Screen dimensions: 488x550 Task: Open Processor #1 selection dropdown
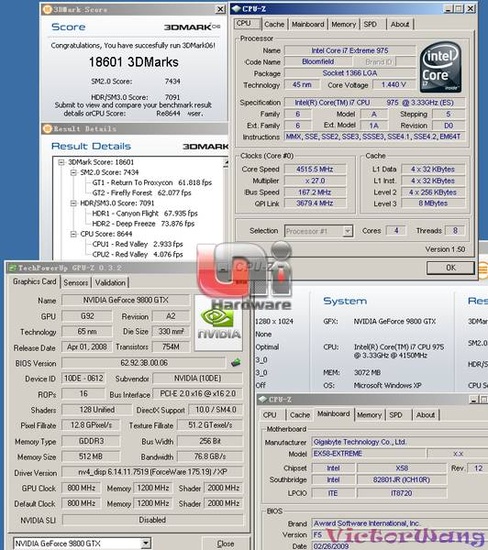[x=347, y=231]
